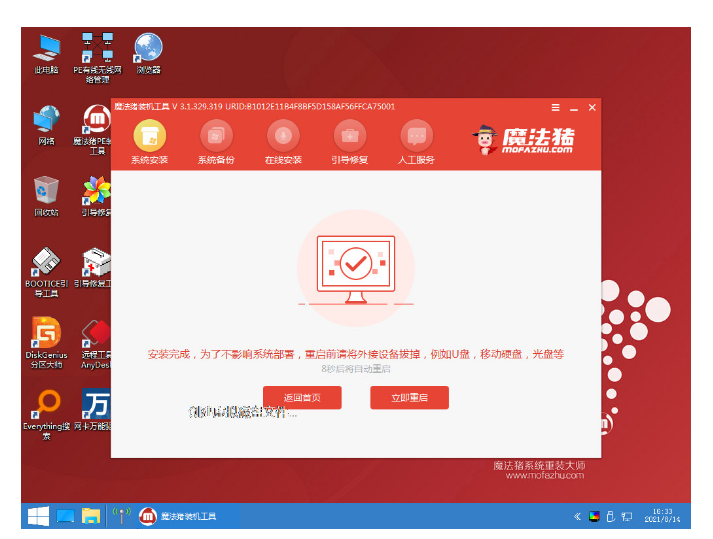
Task: Open the 系统安装 tab icon
Action: point(149,135)
